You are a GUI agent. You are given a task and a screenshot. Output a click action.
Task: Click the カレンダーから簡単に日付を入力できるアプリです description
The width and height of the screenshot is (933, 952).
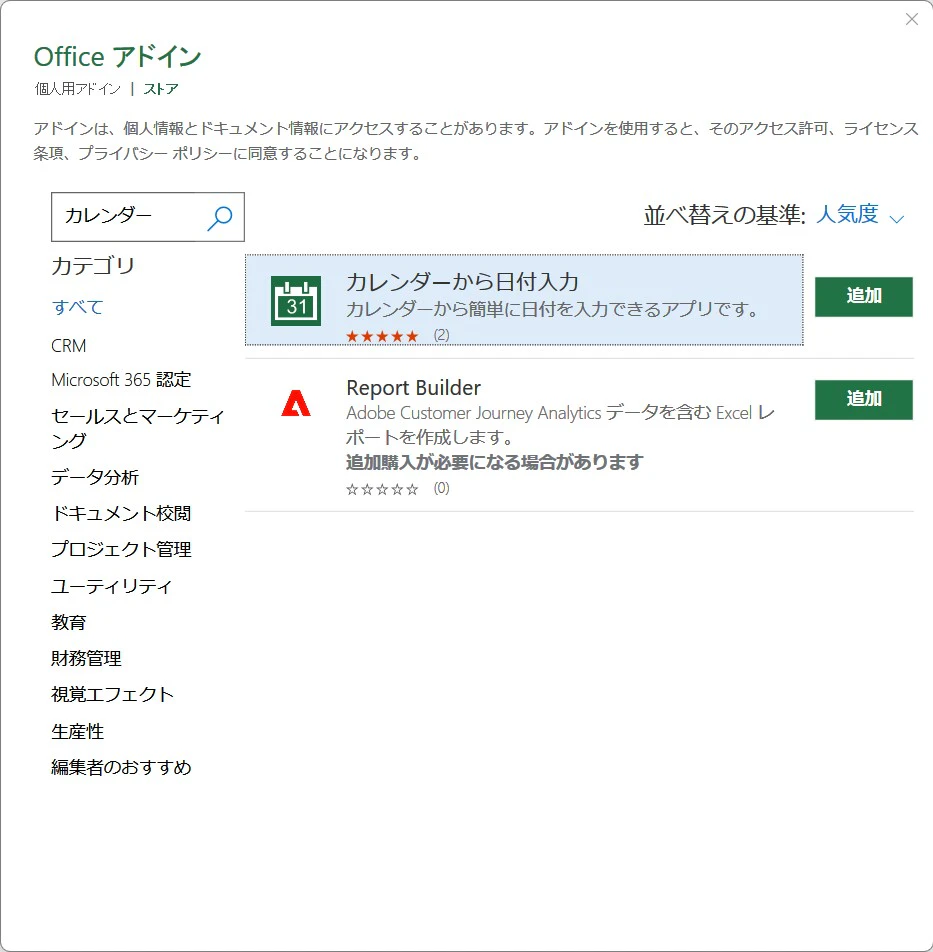click(x=553, y=310)
